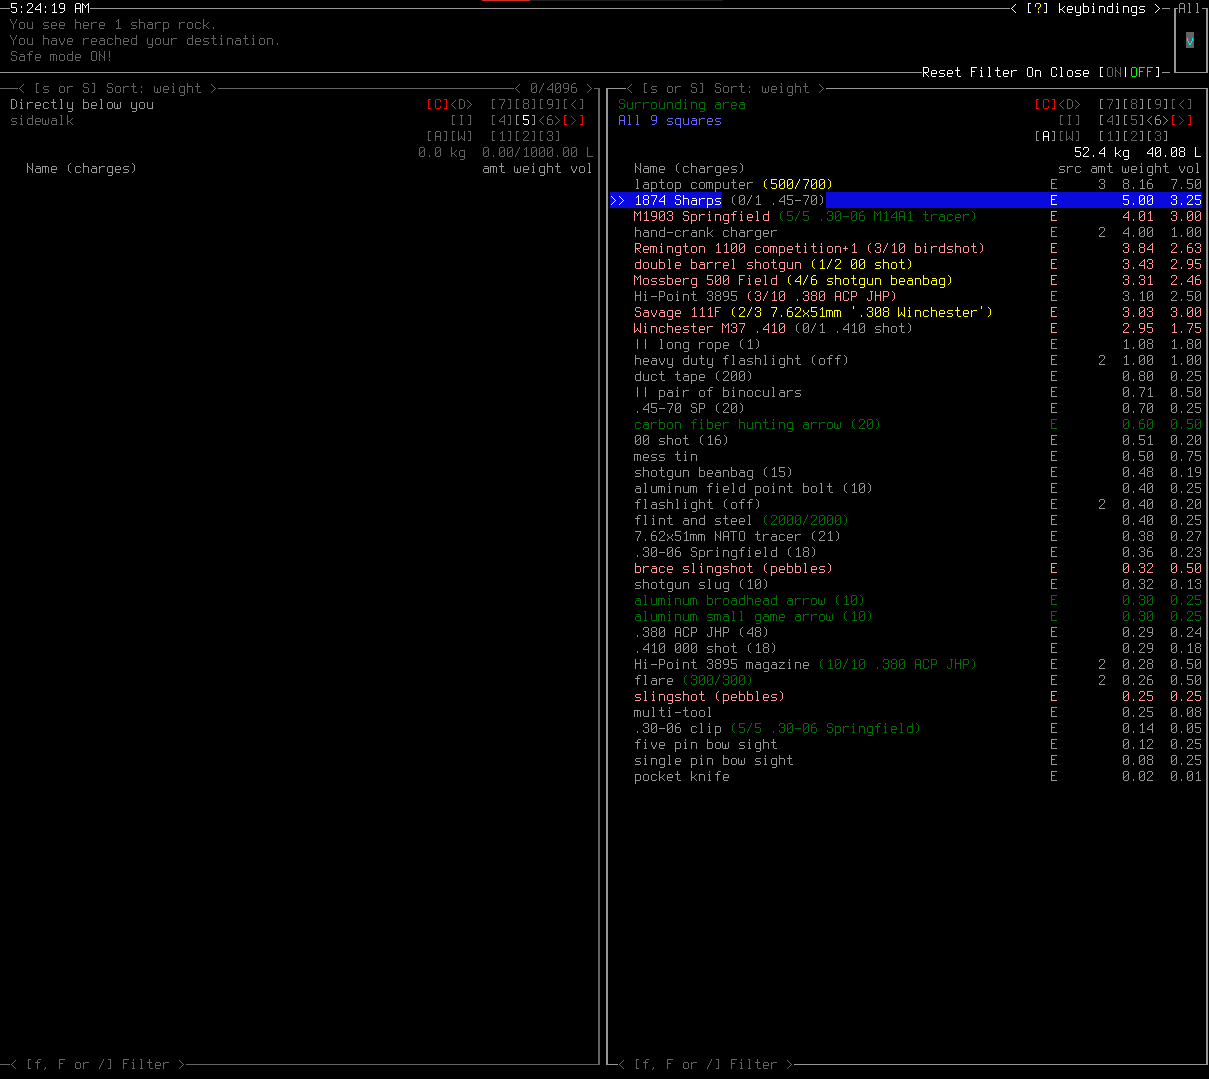Select the Remington 1100 competition+1 row
The width and height of the screenshot is (1209, 1079).
coord(906,248)
